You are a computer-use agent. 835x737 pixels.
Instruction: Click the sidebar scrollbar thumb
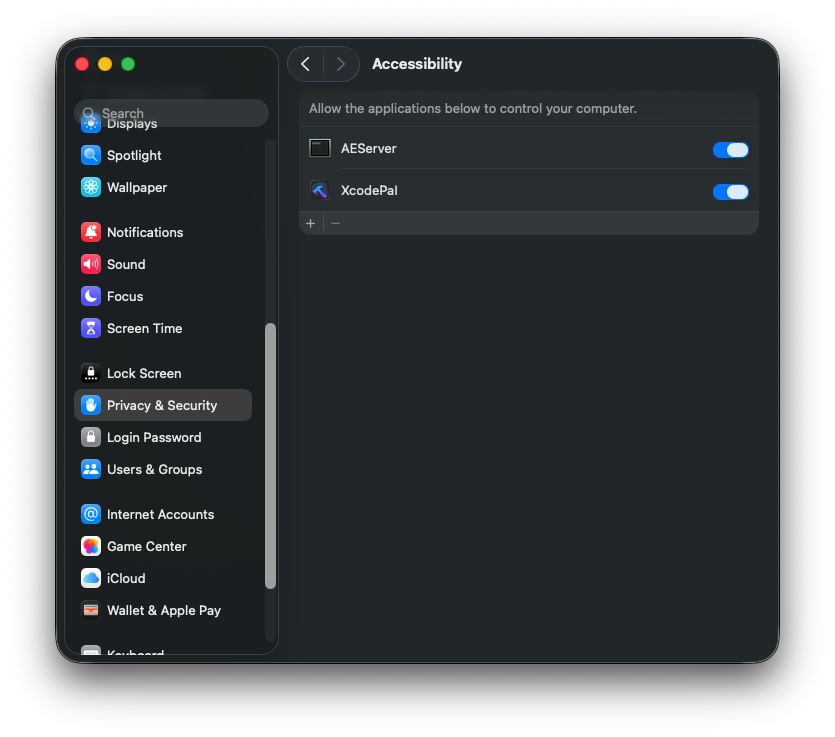pos(271,456)
